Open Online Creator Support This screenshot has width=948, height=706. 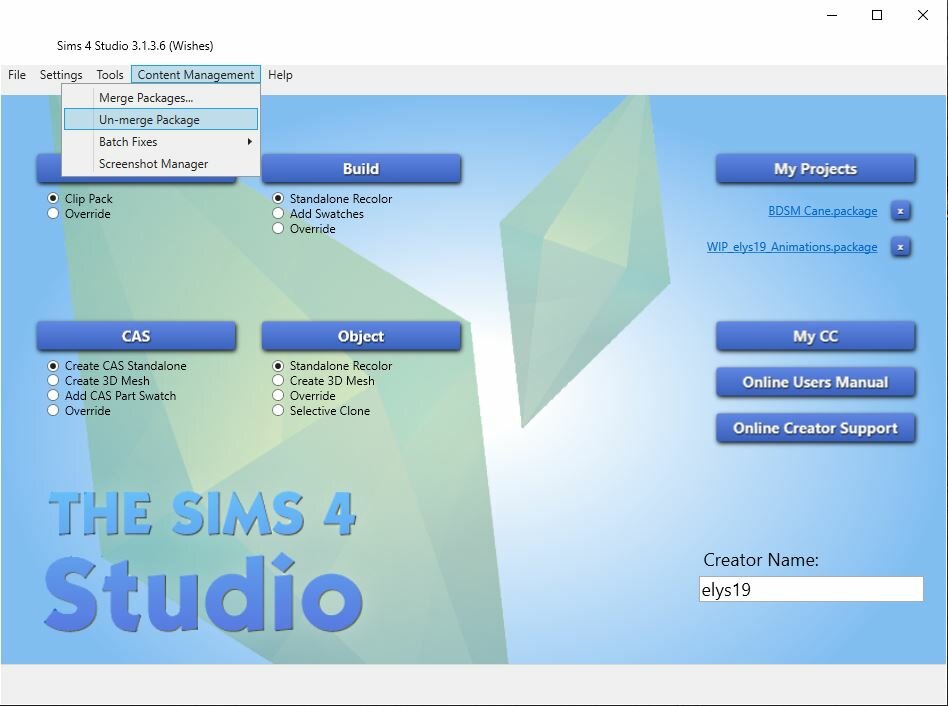[x=816, y=428]
